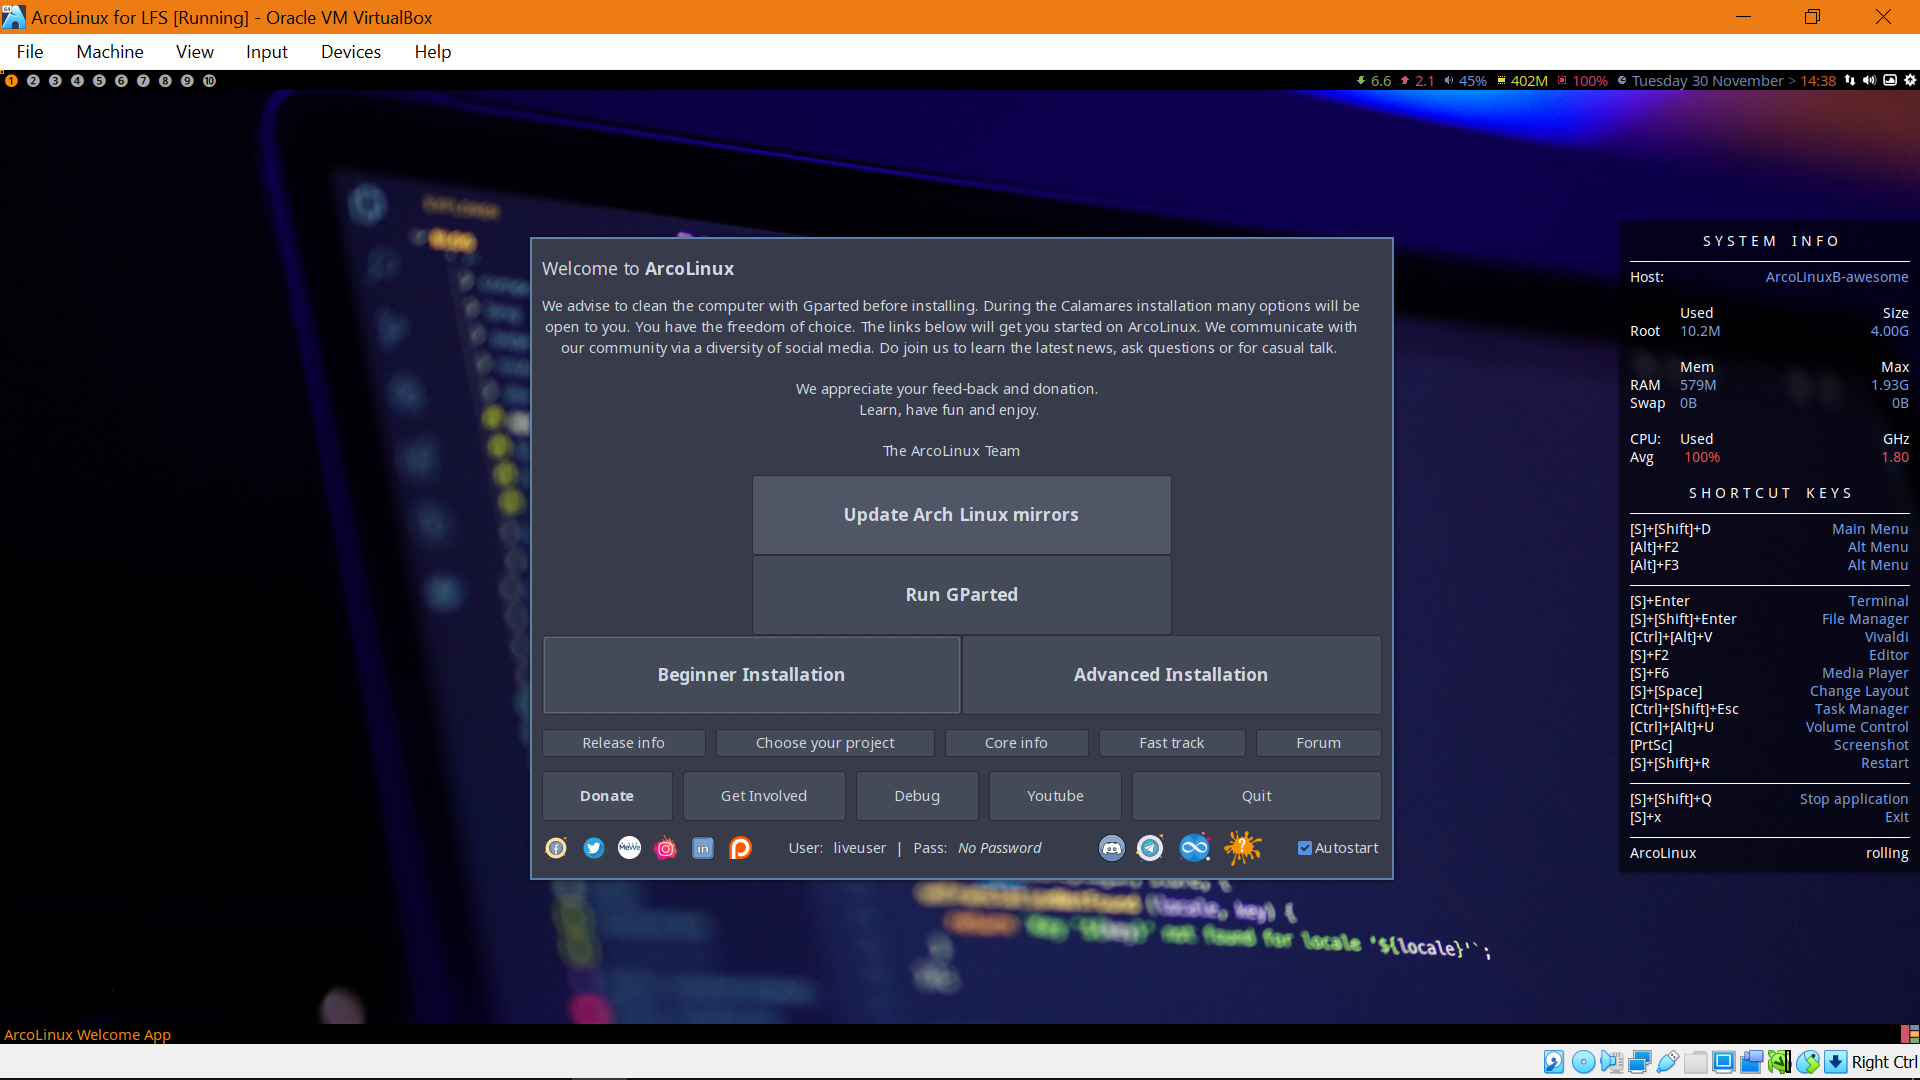Image resolution: width=1920 pixels, height=1080 pixels.
Task: Click the VirtualBox mouse integration icon
Action: pos(1808,1062)
